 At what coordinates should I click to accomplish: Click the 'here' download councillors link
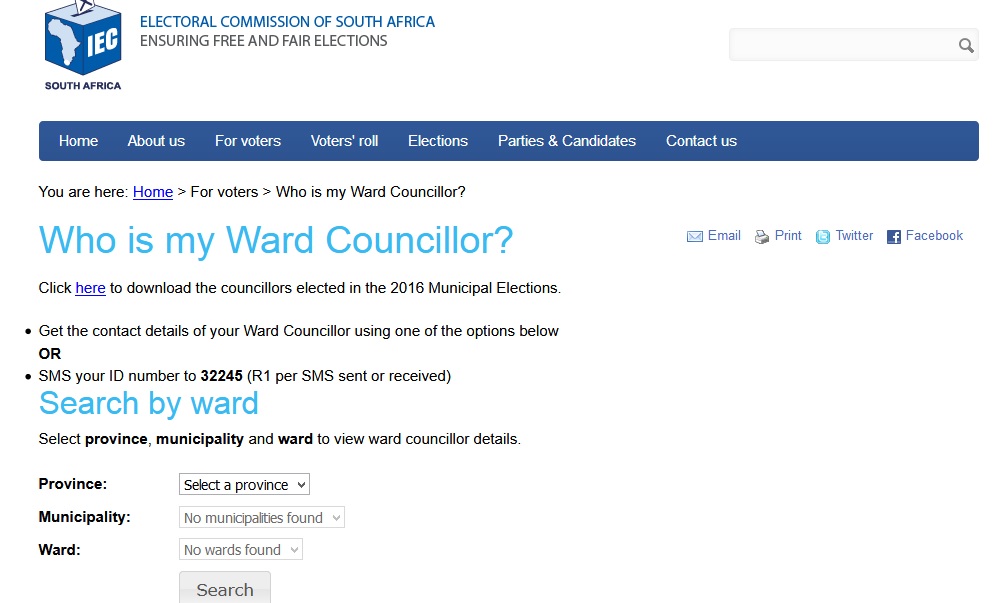tap(90, 288)
